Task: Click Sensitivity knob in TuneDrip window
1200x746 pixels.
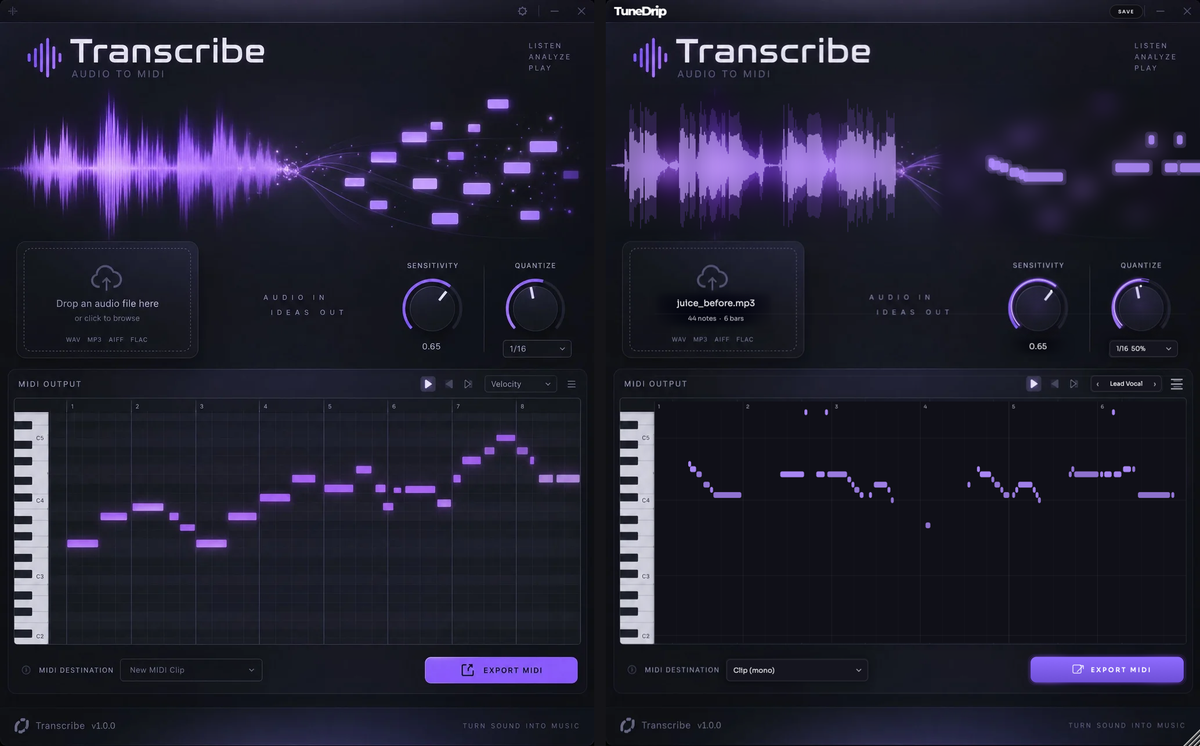Action: [1037, 306]
